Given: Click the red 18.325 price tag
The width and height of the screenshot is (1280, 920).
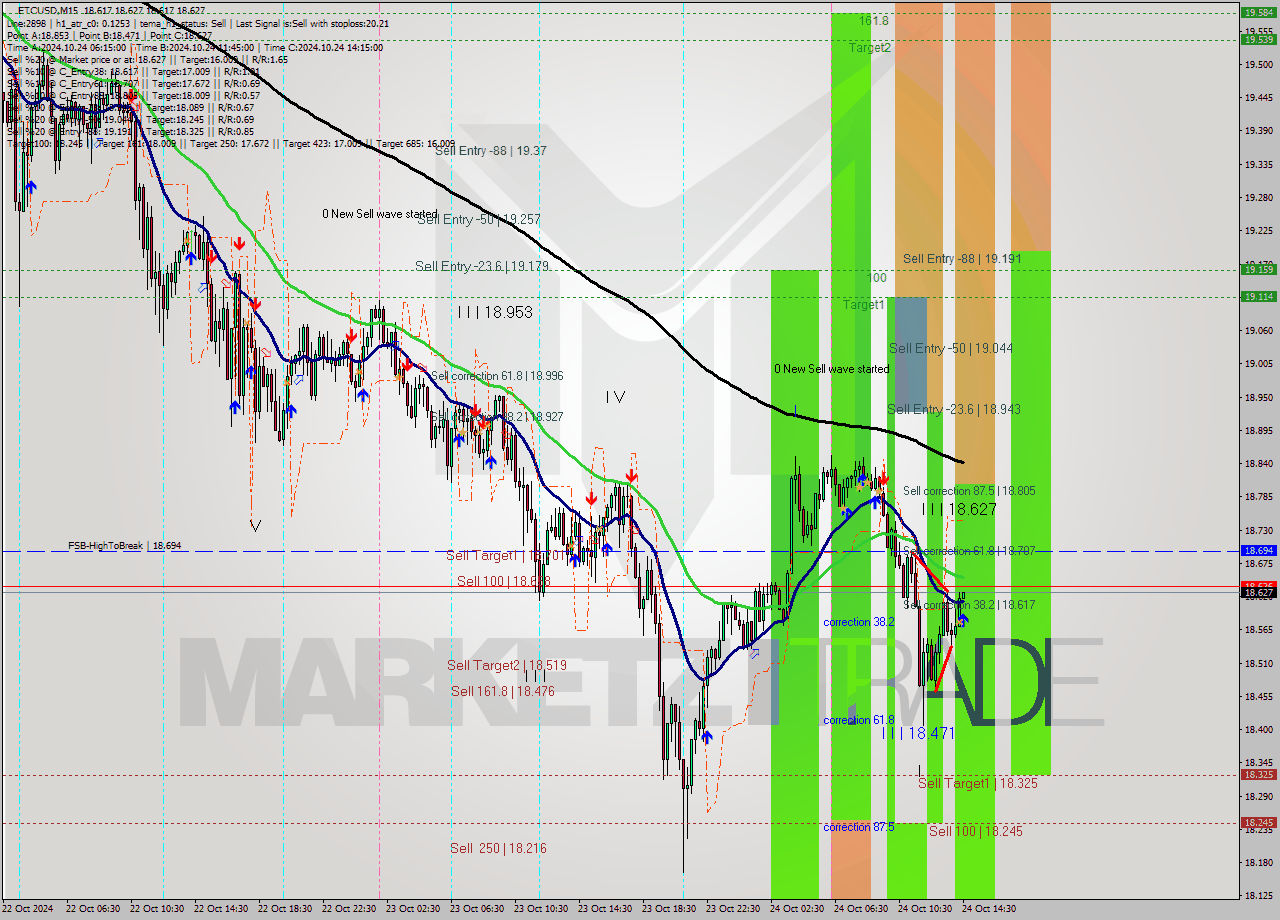Looking at the screenshot, I should tap(1258, 774).
